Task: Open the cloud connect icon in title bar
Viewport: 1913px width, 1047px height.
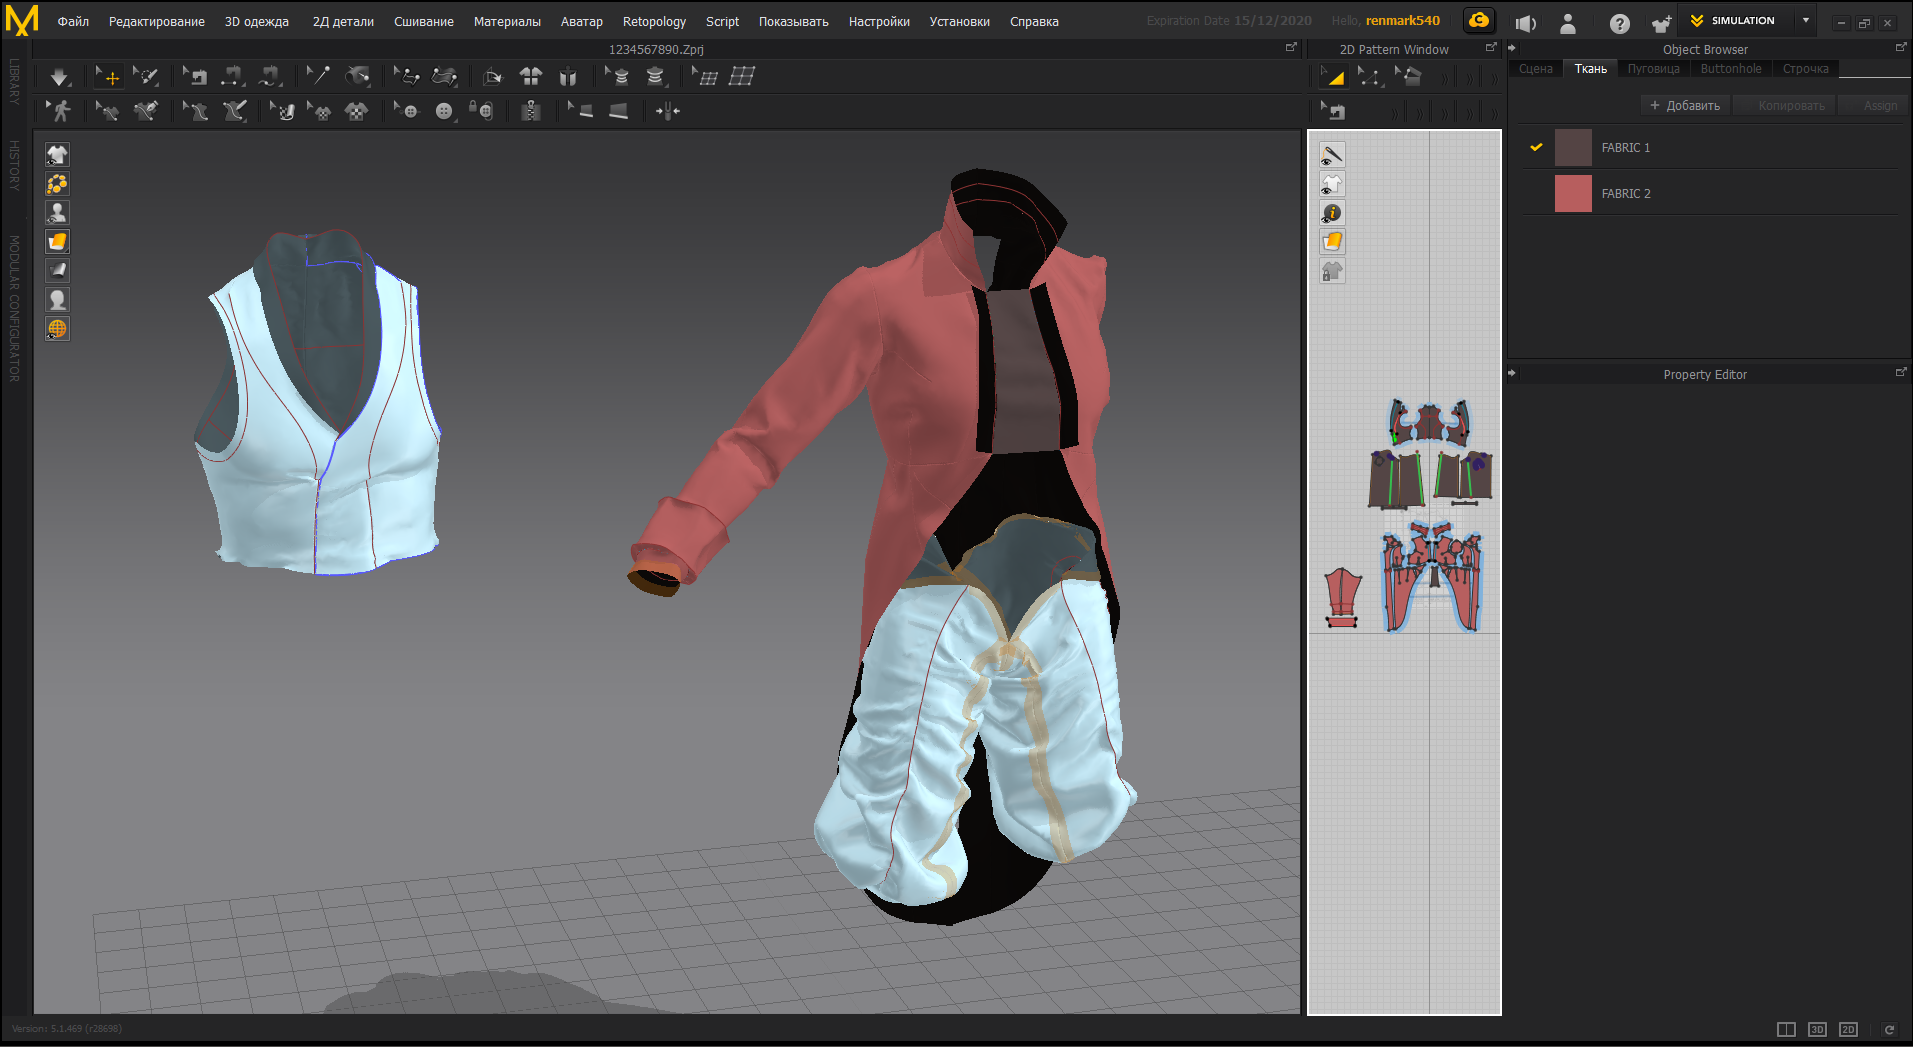Action: coord(1479,20)
